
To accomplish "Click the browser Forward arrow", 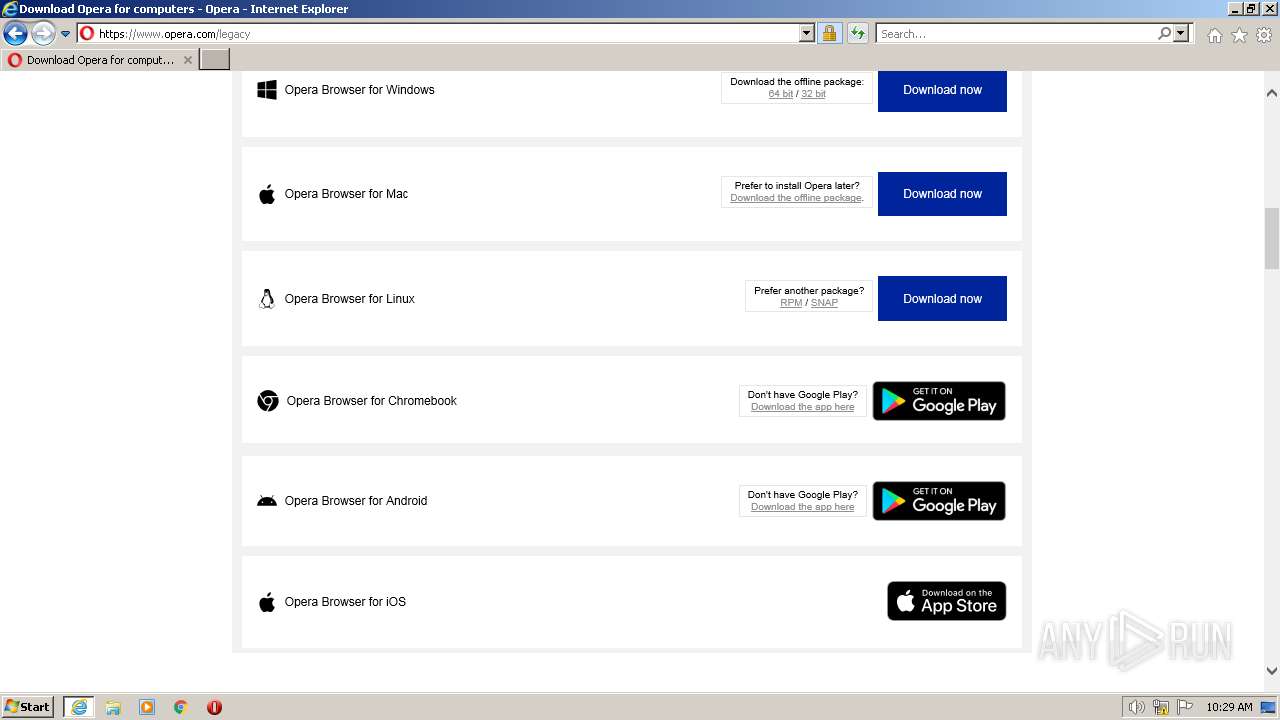I will [43, 34].
